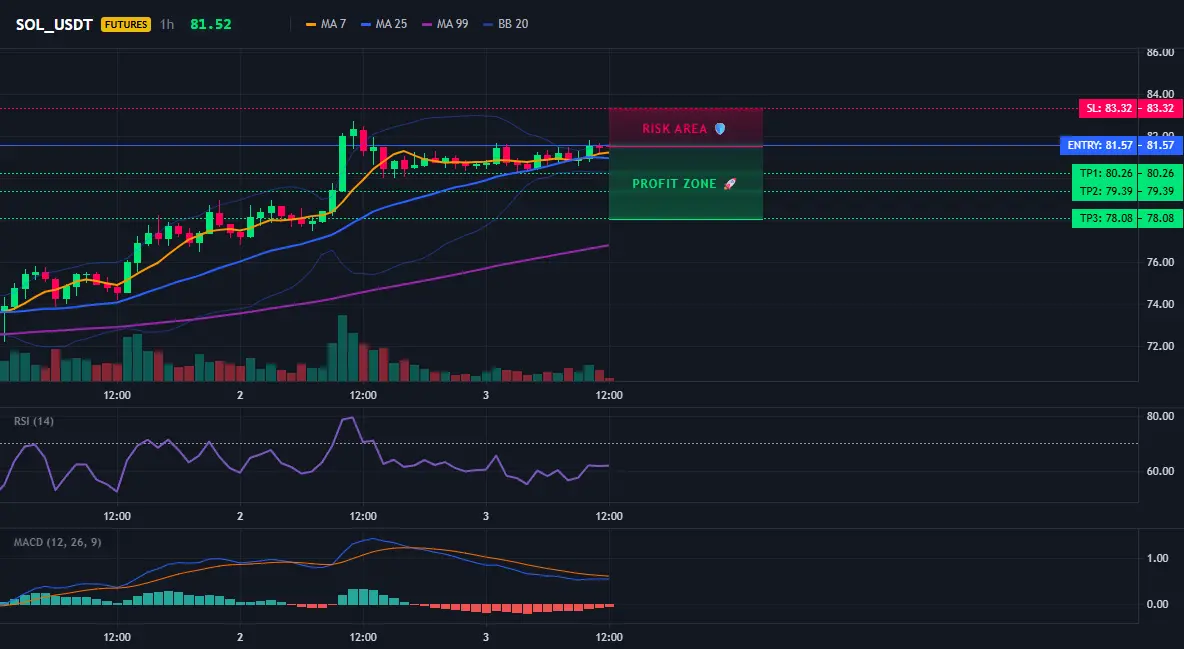
Task: Click the 76.00 price axis tick
Action: click(x=1160, y=262)
